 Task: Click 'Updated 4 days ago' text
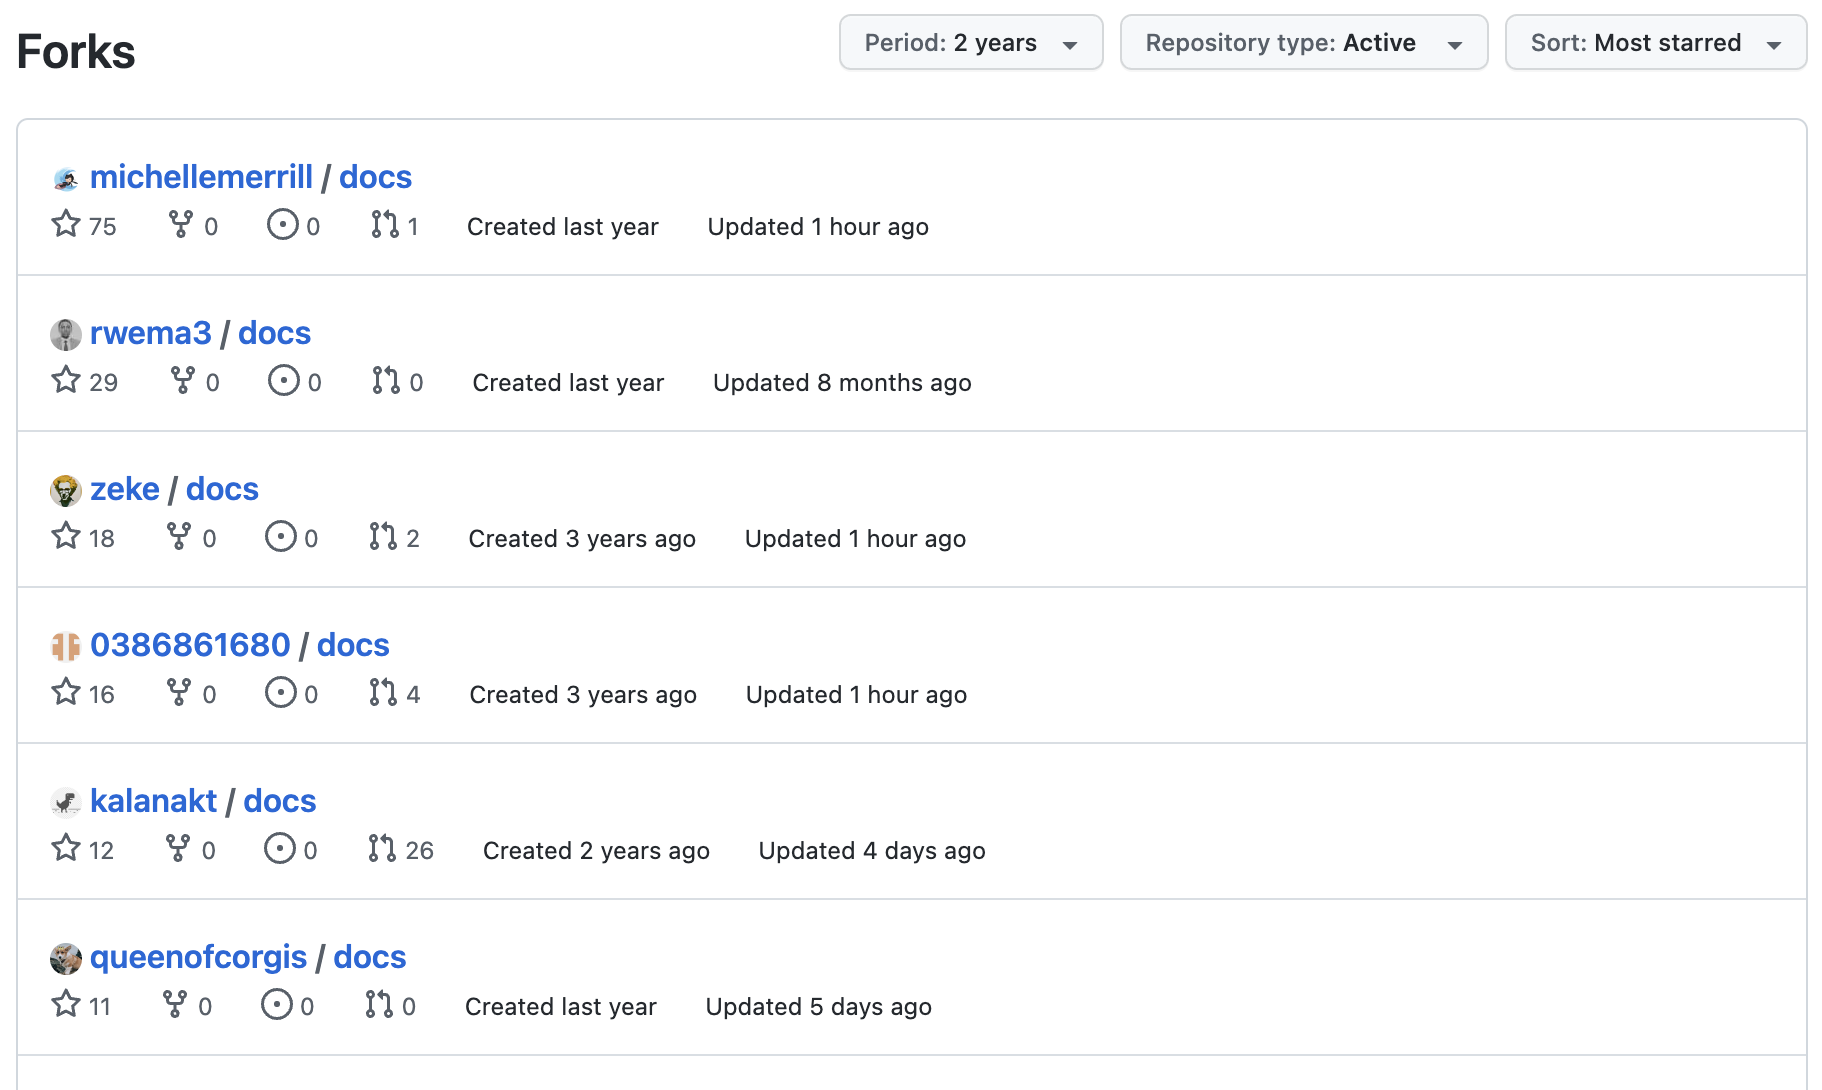click(872, 851)
